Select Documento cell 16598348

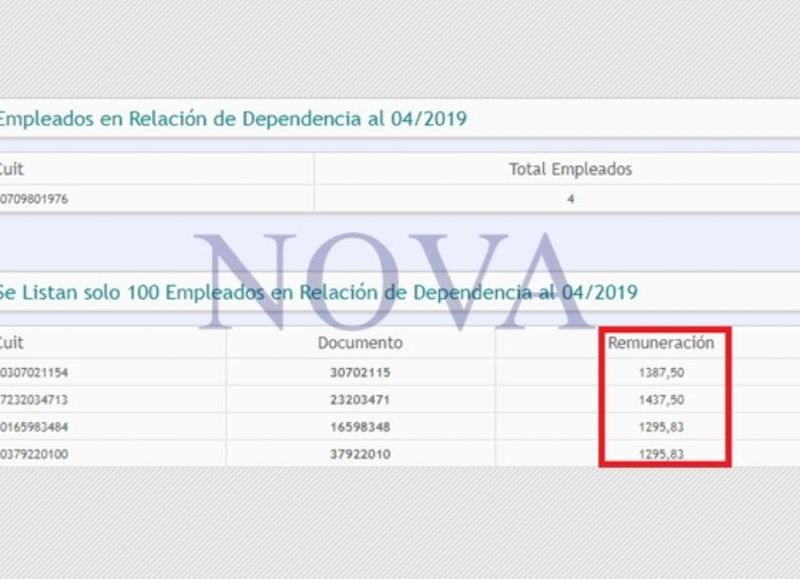360,426
